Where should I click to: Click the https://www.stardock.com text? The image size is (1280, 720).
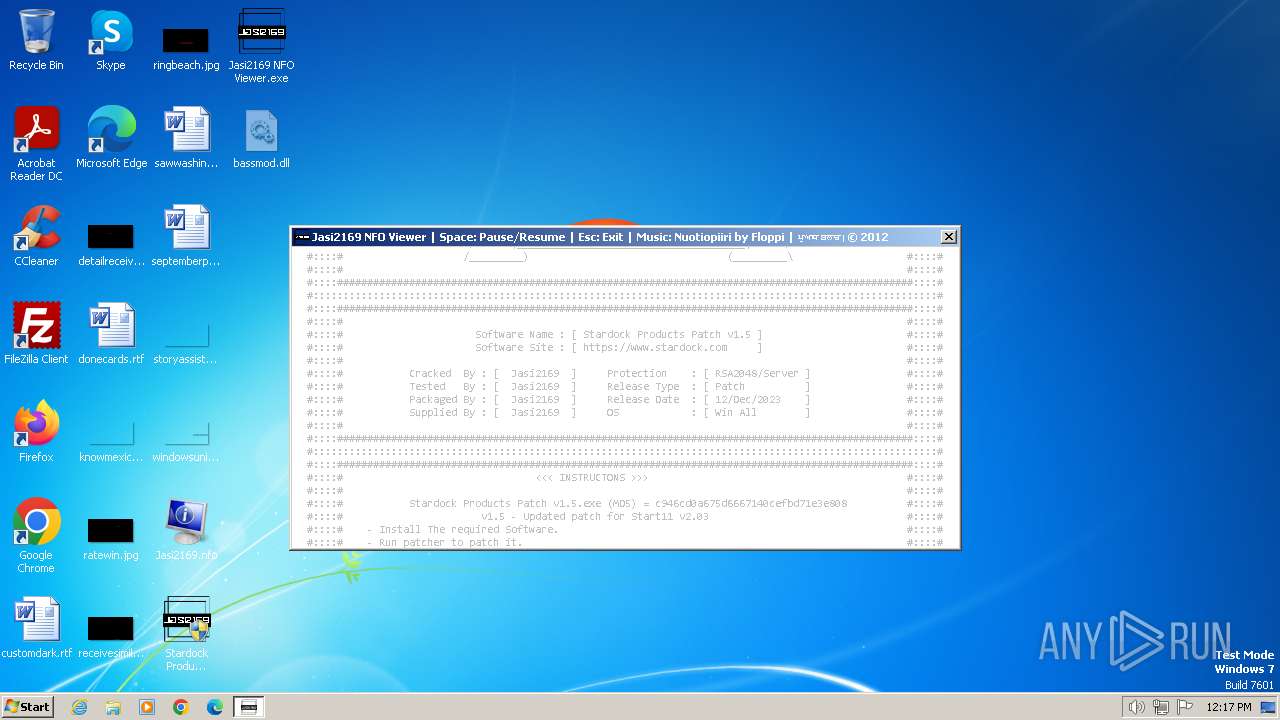(x=655, y=348)
